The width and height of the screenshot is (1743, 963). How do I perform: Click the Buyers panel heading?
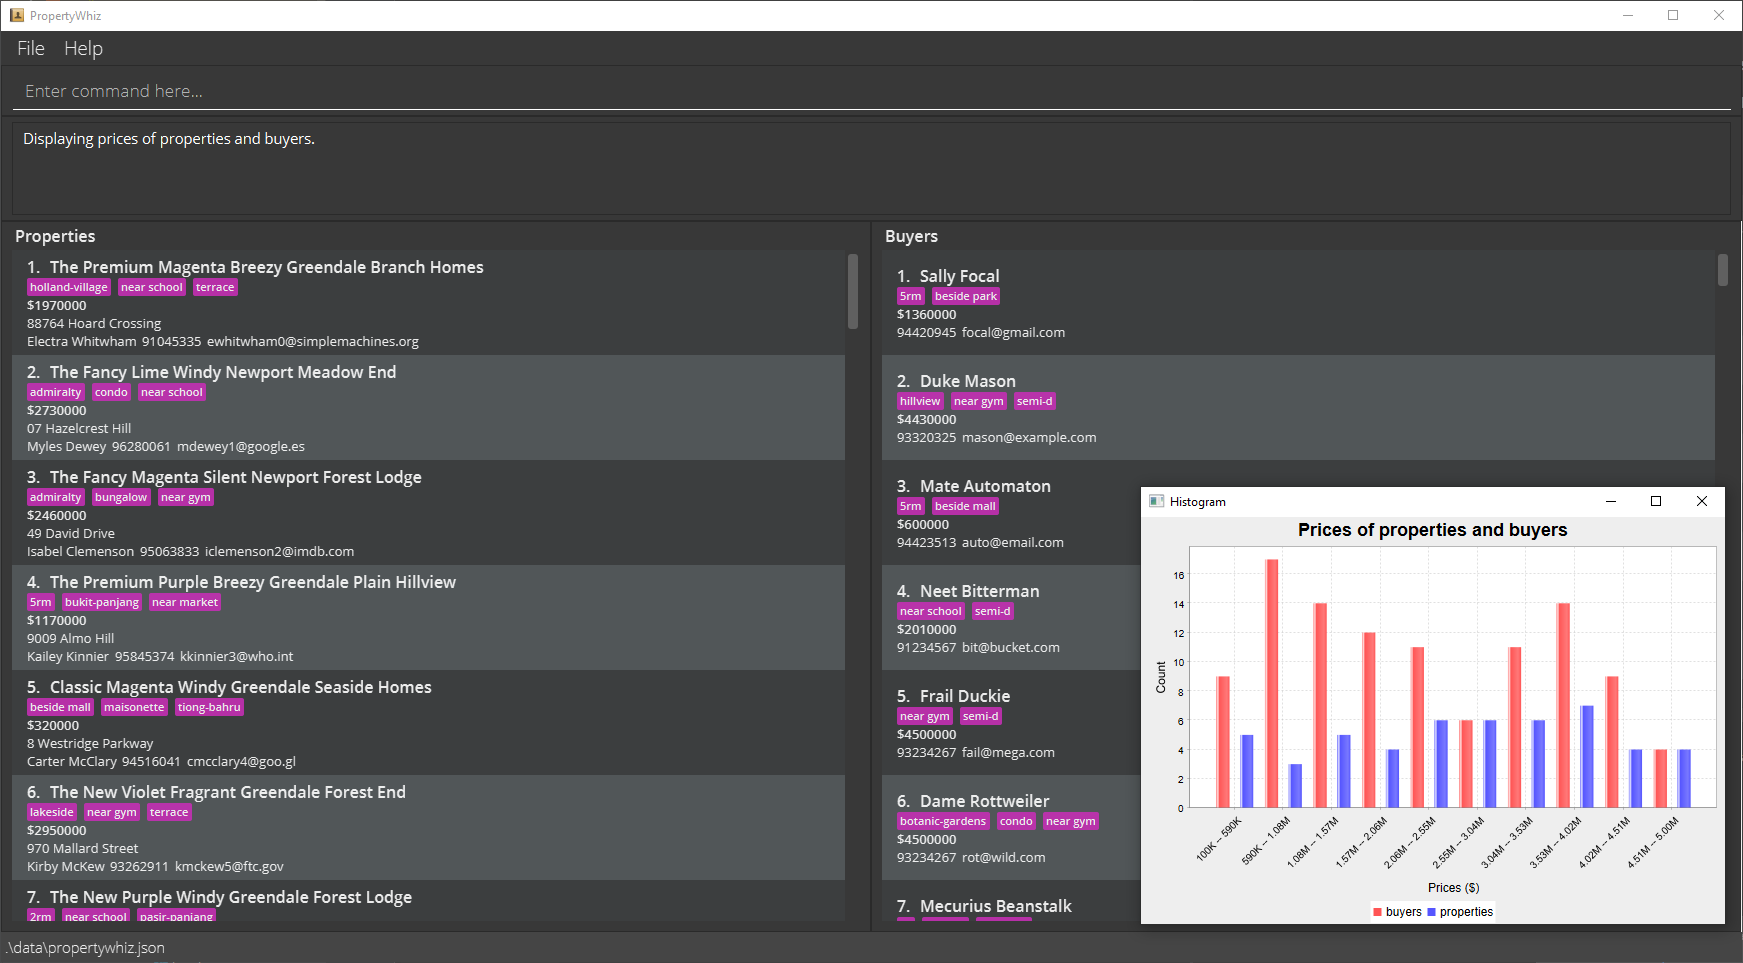point(911,236)
